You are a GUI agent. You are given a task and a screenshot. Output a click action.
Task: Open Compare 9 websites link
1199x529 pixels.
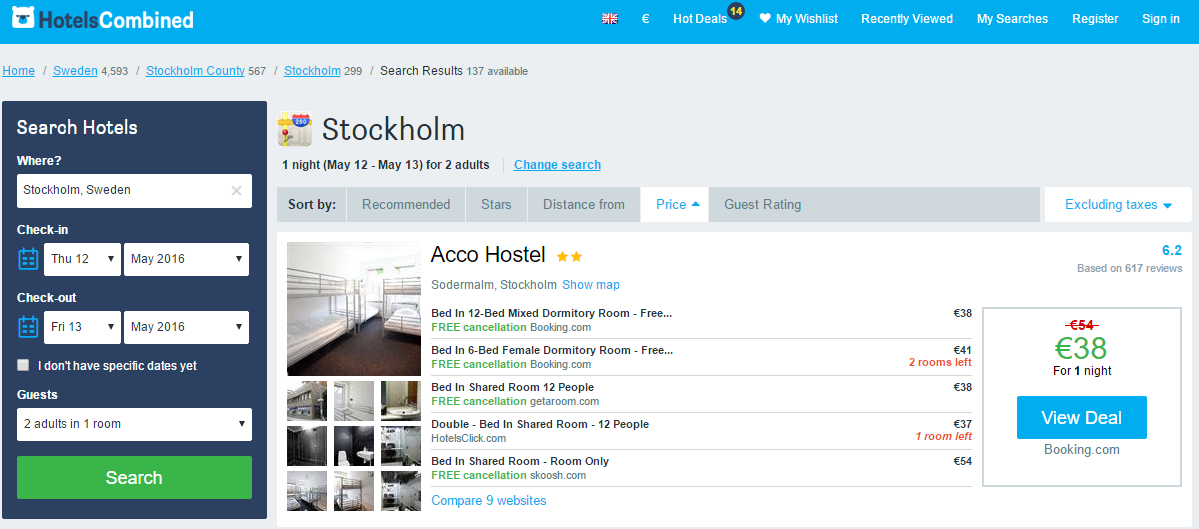[x=489, y=501]
